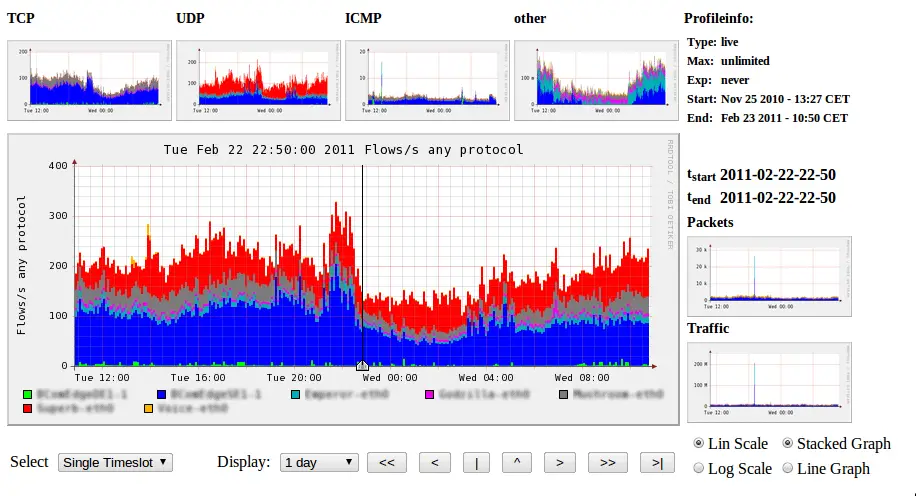Jump back with the << button
The image size is (916, 496).
387,463
